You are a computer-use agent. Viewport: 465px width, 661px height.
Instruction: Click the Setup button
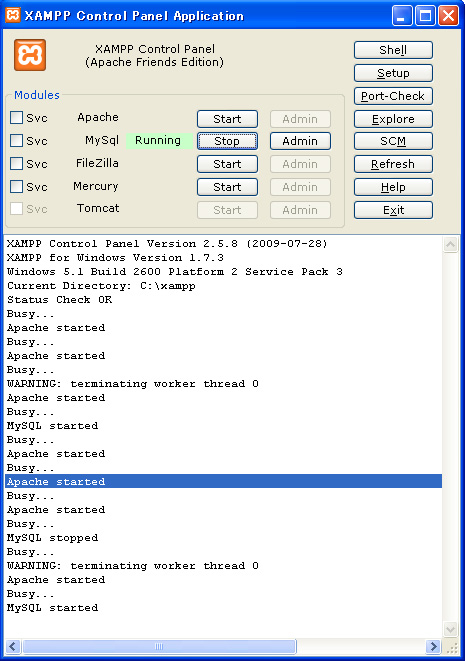click(393, 73)
